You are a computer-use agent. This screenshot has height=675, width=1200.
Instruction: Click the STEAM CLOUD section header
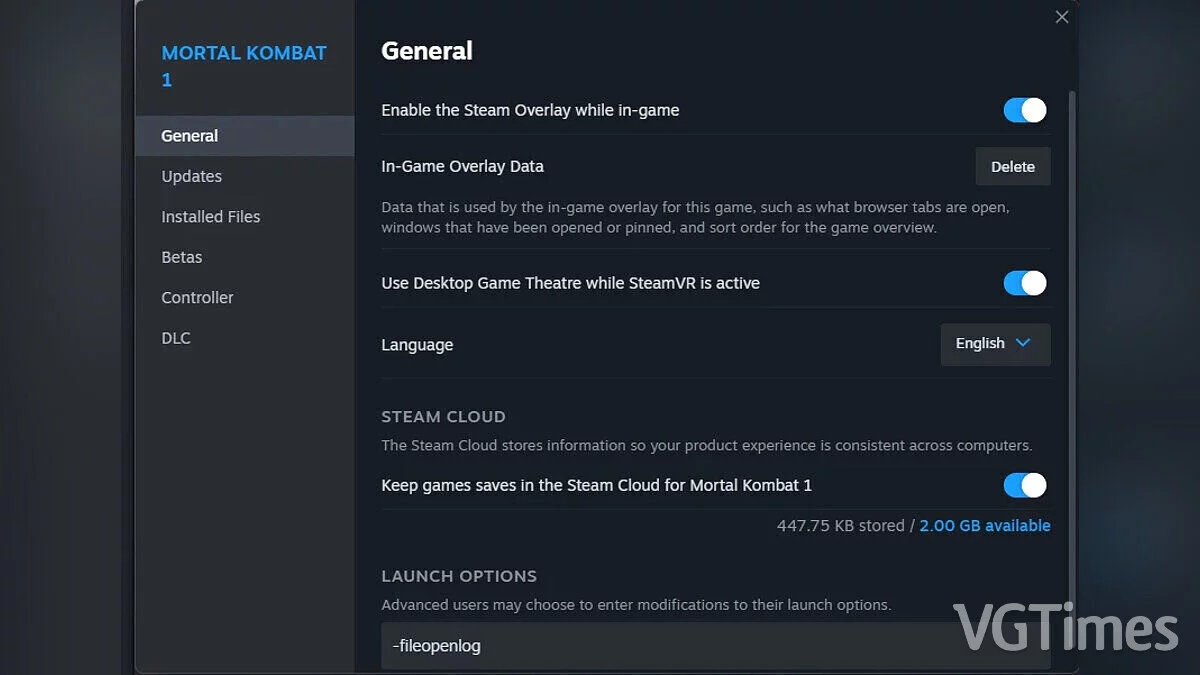pos(443,417)
